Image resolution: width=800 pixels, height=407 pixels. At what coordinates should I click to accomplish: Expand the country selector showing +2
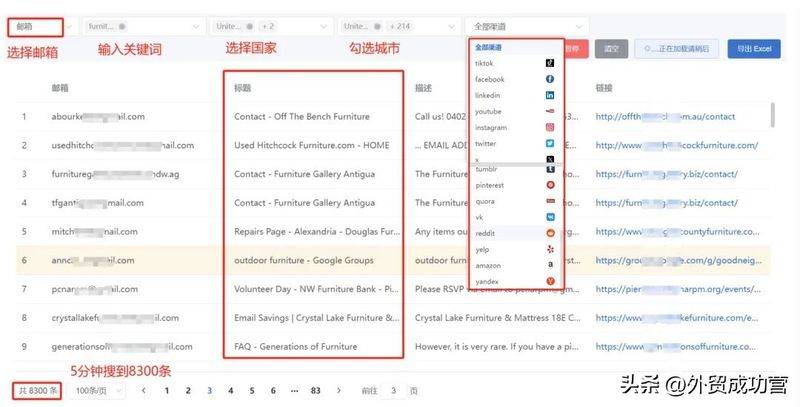pyautogui.click(x=270, y=25)
